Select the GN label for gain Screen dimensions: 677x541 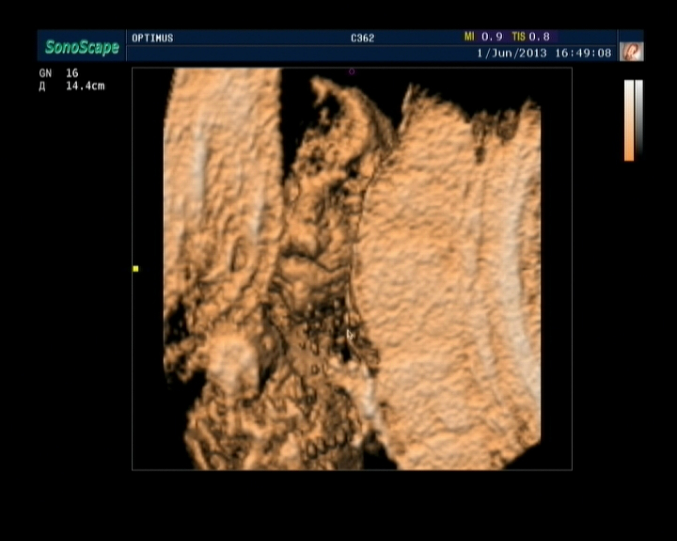(45, 73)
